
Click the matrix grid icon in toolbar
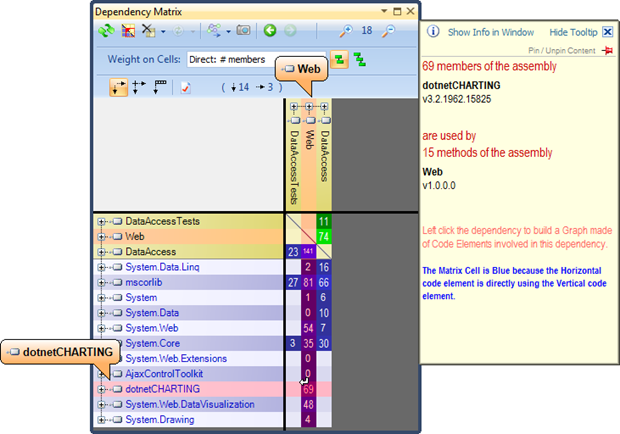click(128, 31)
